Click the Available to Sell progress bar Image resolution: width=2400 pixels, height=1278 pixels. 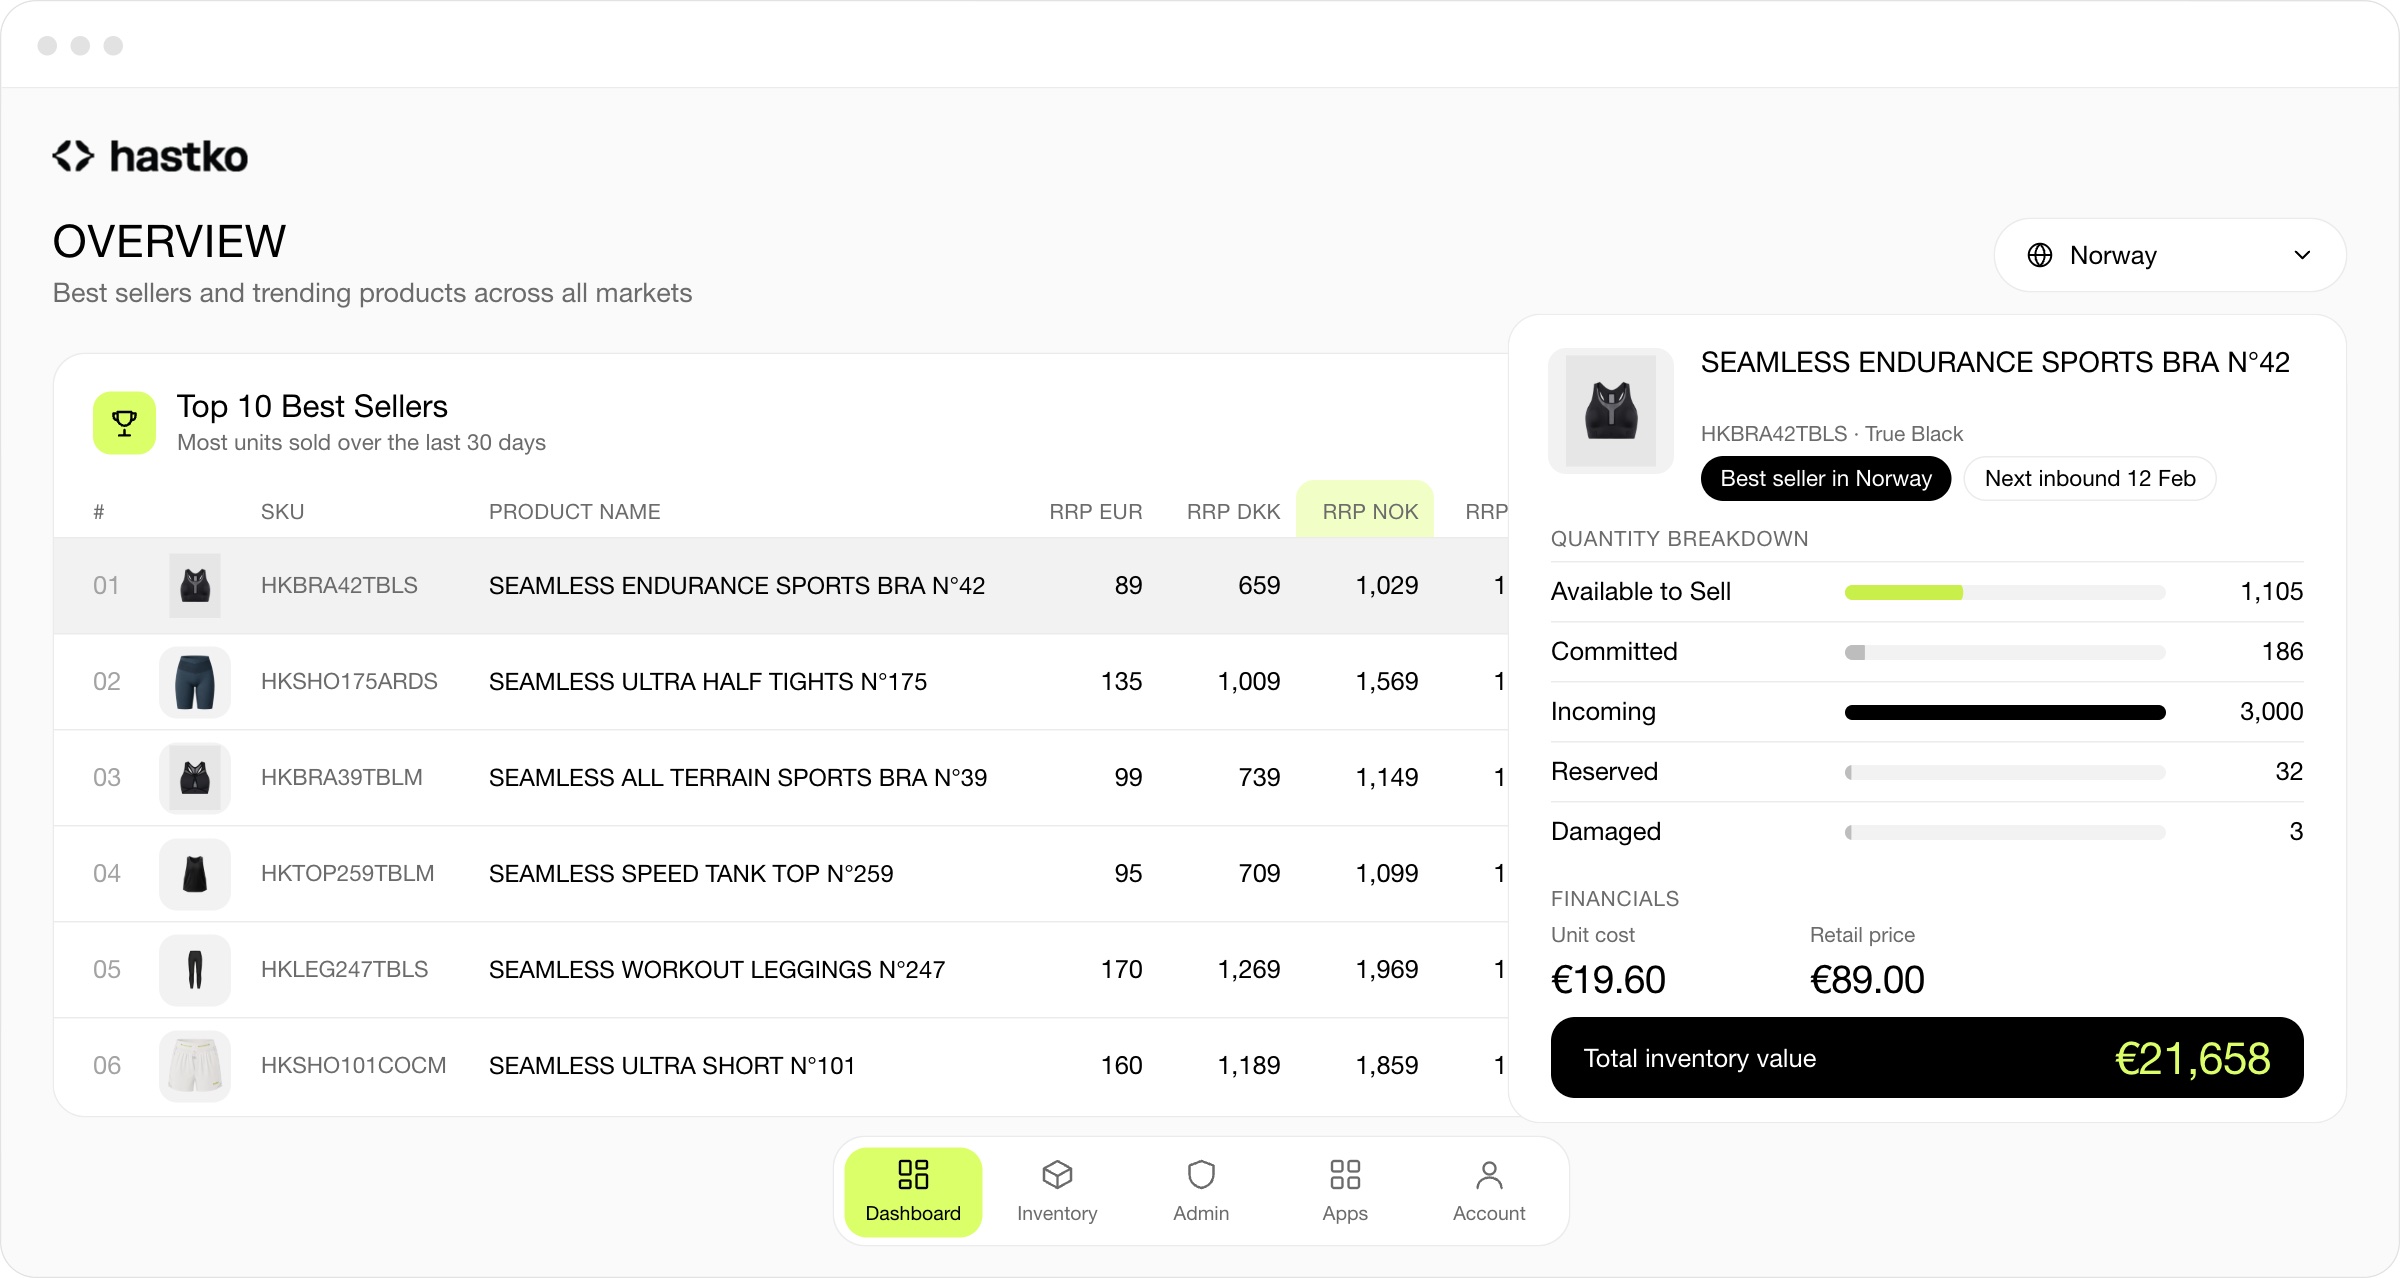tap(2005, 592)
